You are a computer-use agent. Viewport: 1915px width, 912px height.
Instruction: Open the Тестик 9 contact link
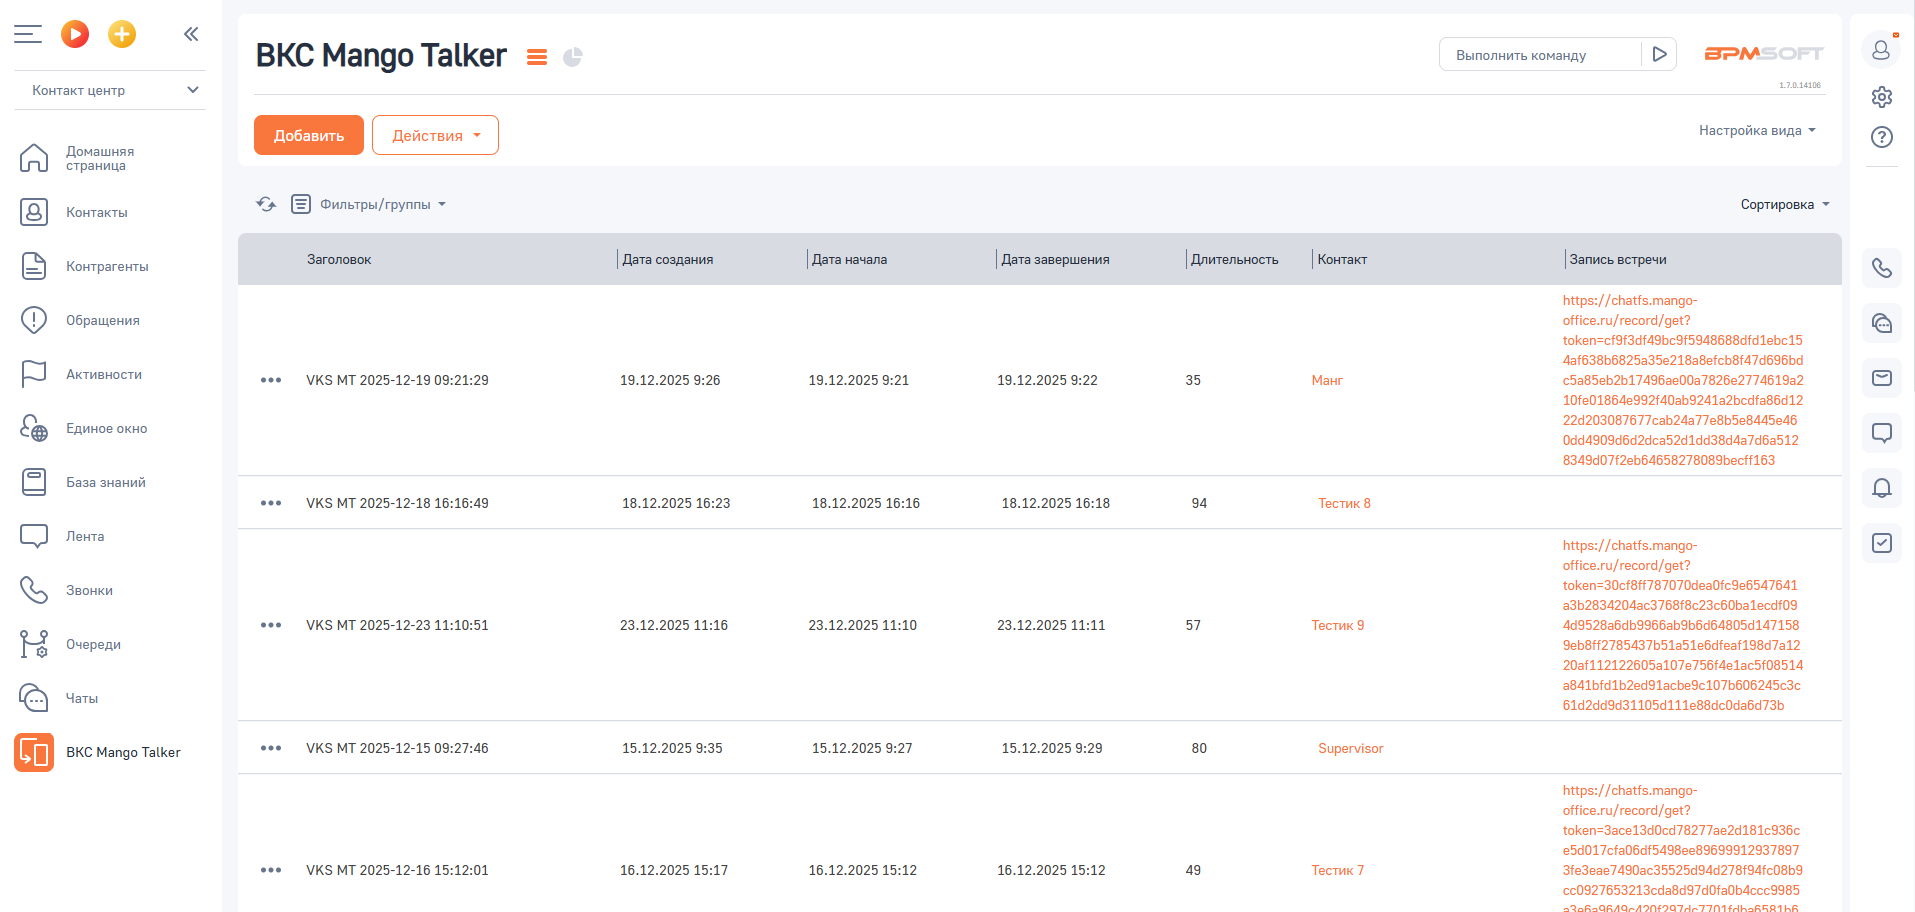(1338, 625)
